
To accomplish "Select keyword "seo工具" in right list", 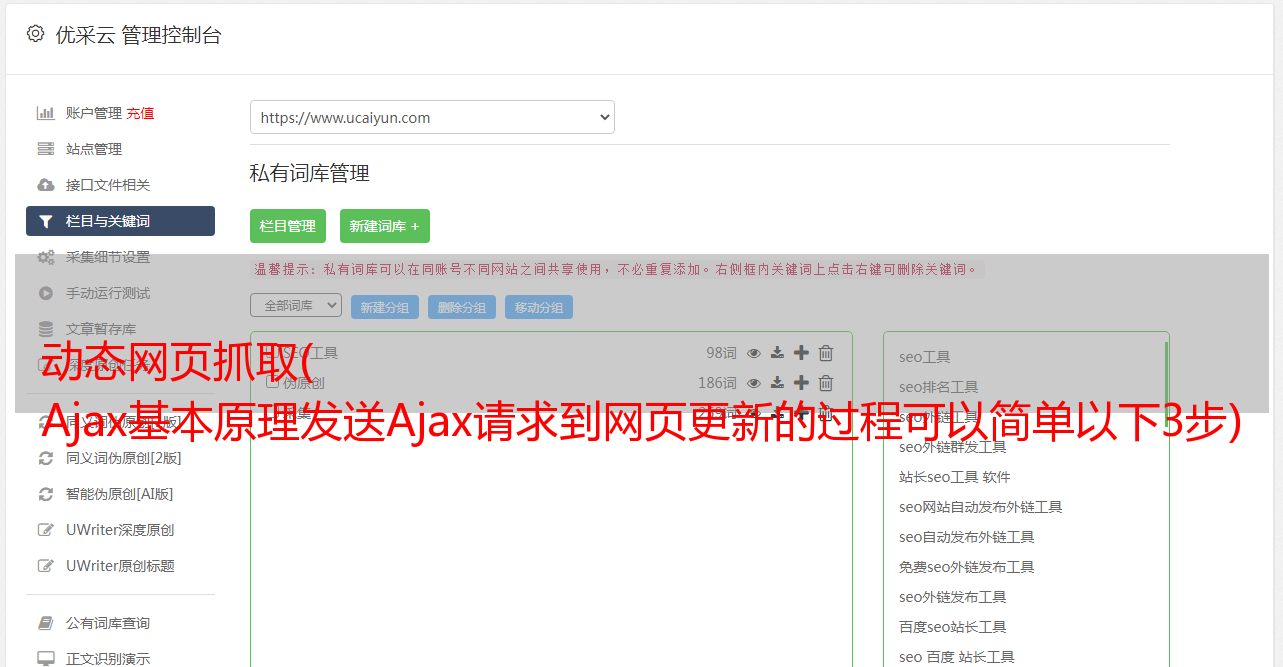I will [x=925, y=357].
